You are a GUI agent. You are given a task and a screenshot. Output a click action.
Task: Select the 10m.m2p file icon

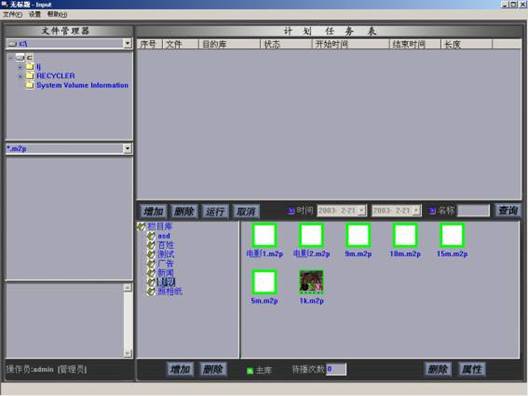[405, 235]
